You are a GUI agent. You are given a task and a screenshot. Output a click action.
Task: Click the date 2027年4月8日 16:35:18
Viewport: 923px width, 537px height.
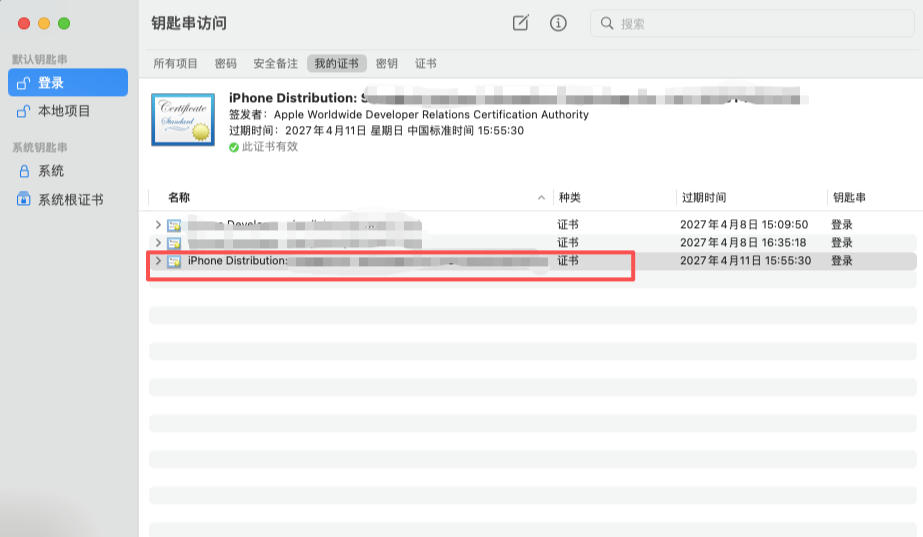point(743,243)
